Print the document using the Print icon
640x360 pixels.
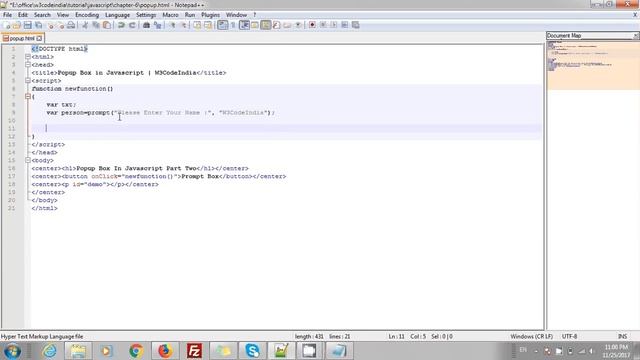click(x=71, y=25)
